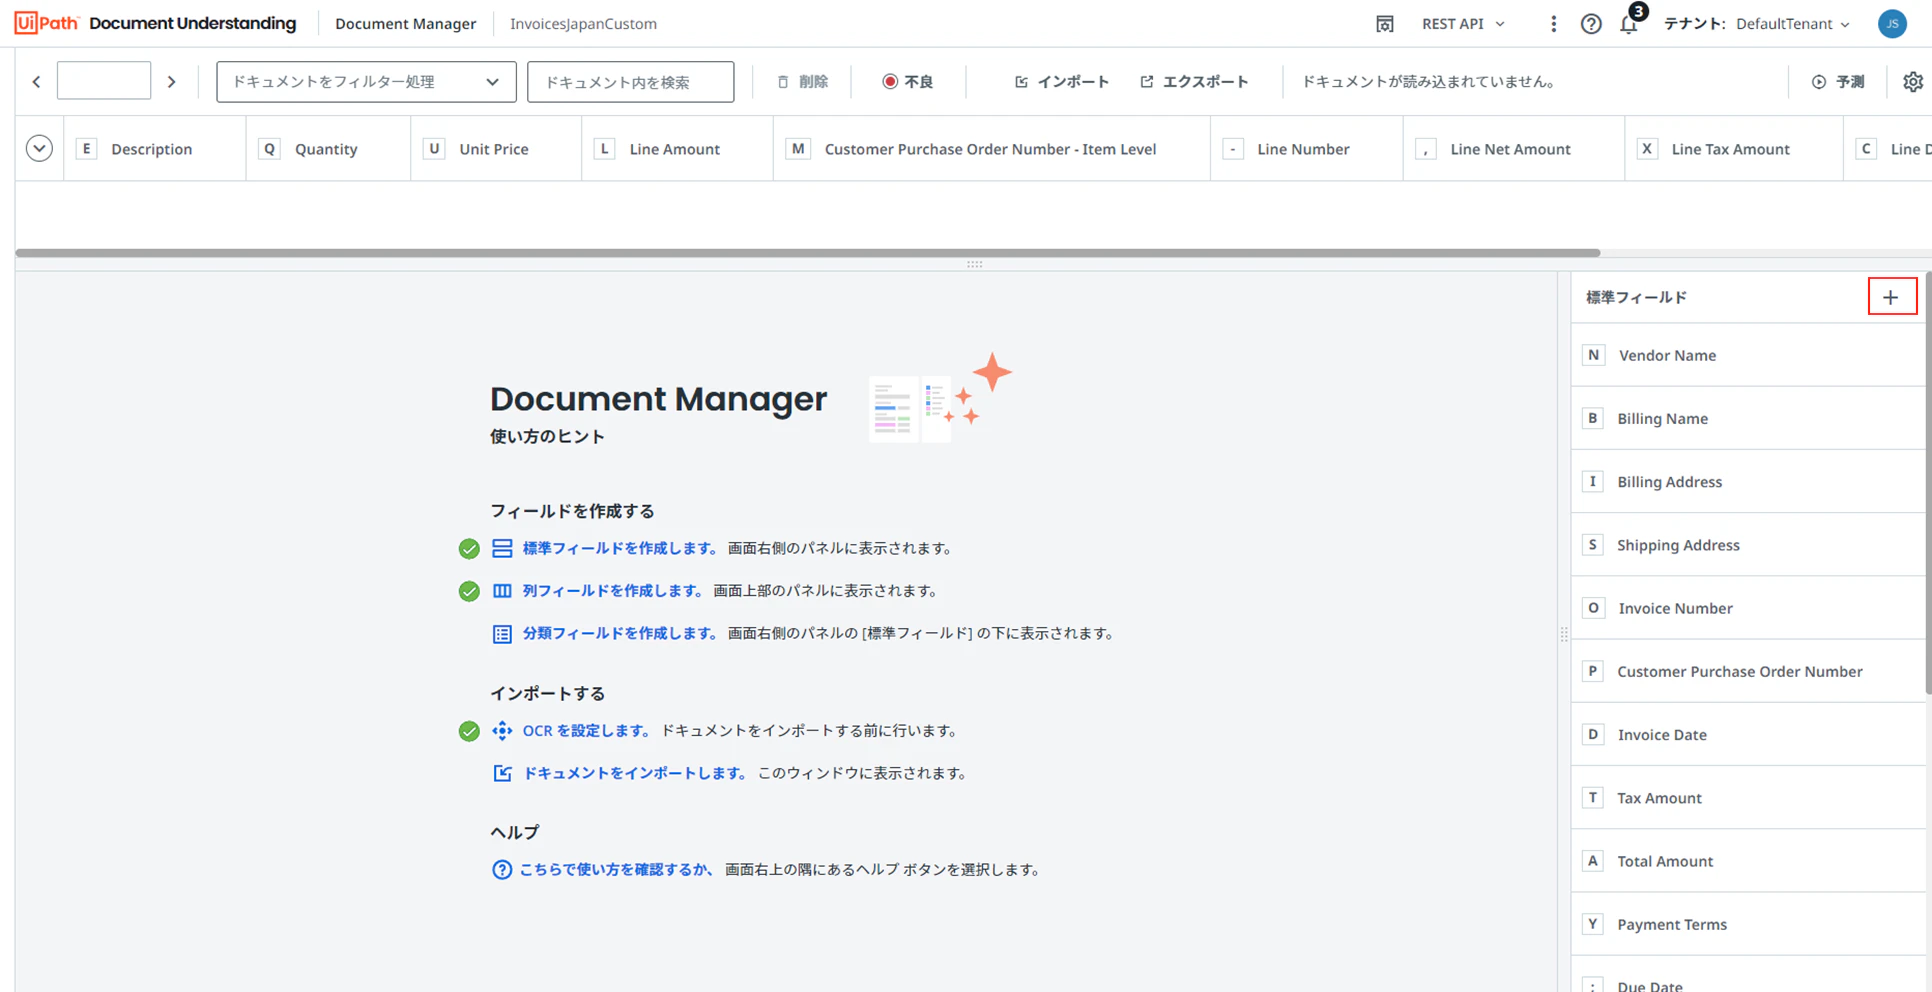Click the horizontal scrollbar under column fields
This screenshot has width=1932, height=992.
tap(808, 253)
